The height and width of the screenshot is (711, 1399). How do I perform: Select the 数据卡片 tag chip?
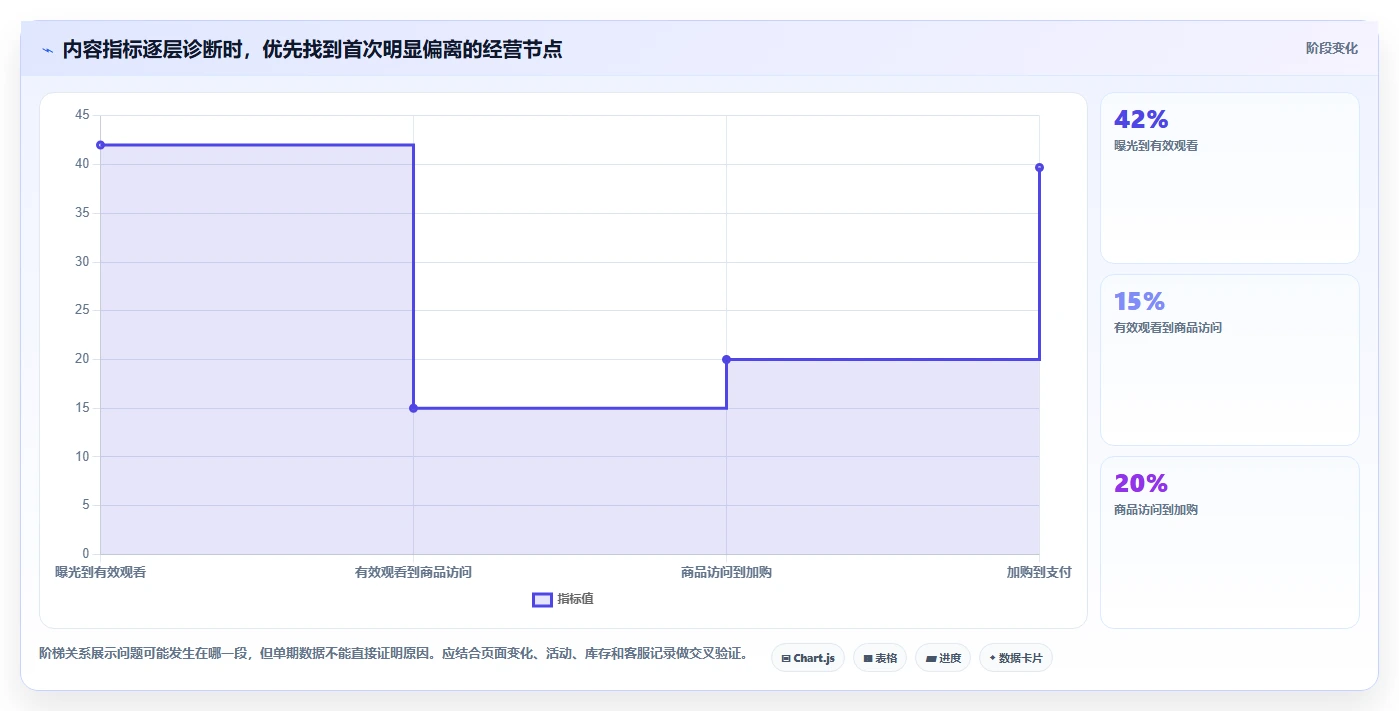1016,658
